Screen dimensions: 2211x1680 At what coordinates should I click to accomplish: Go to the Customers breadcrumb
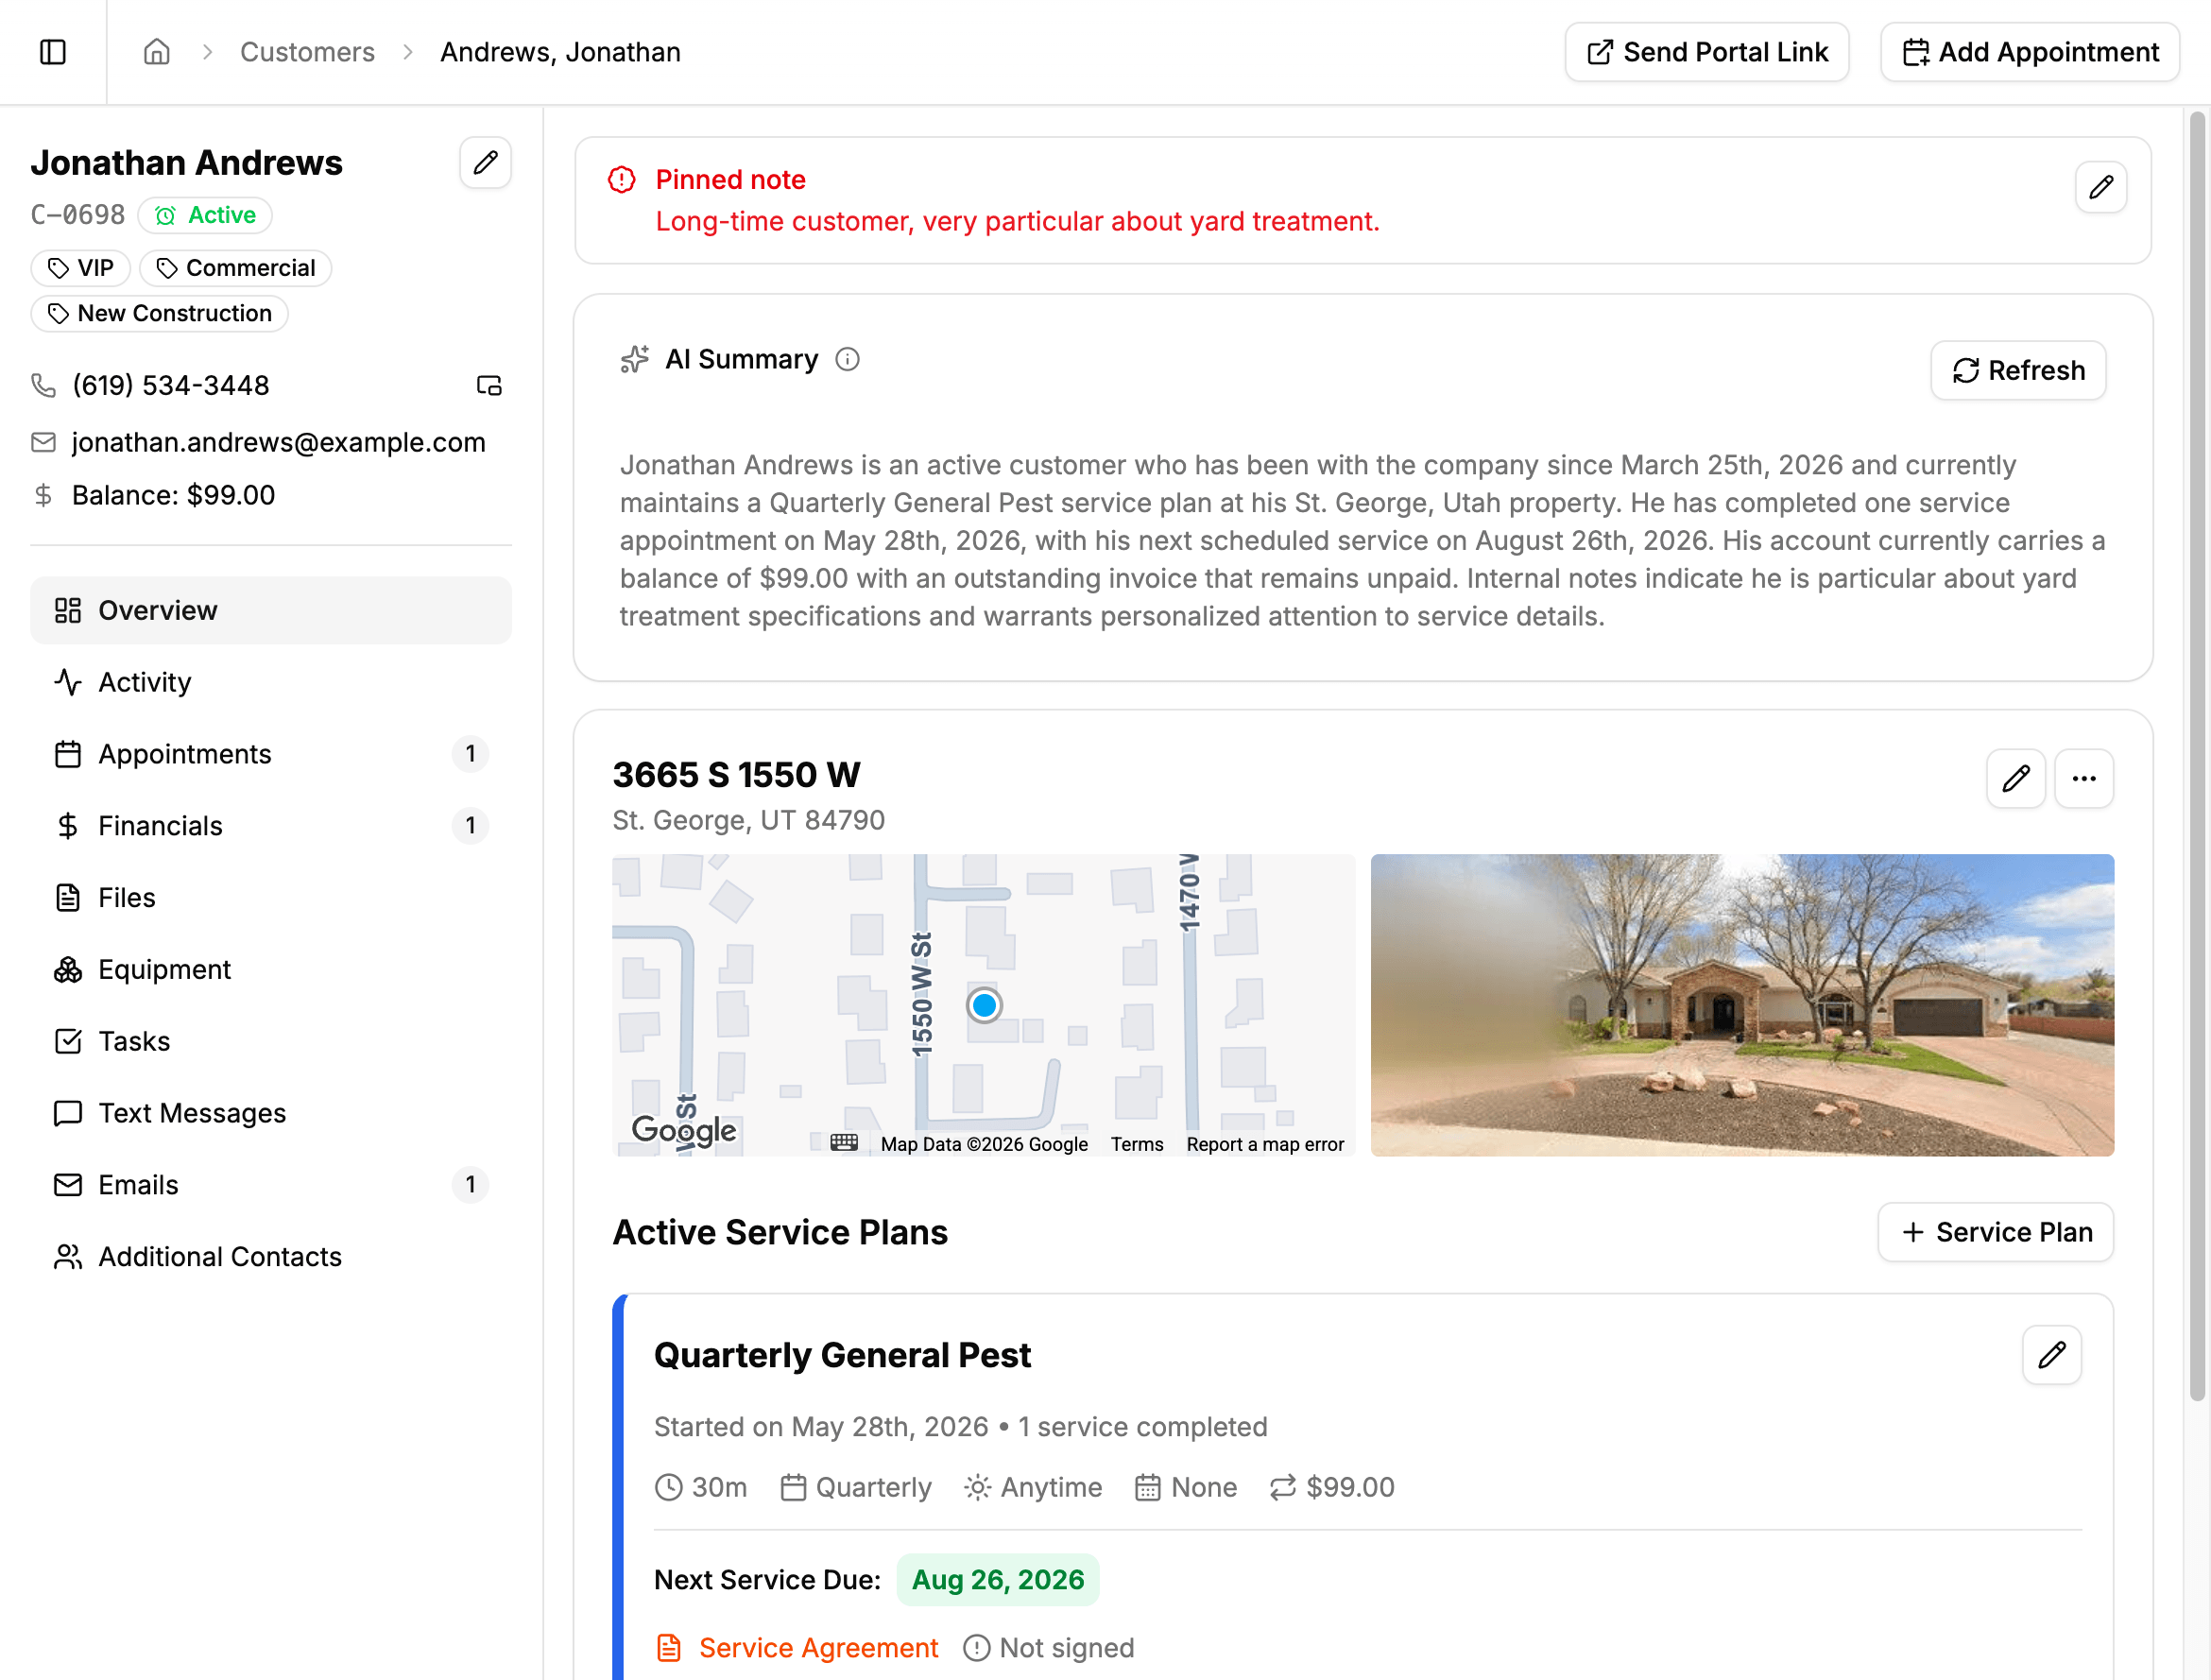(307, 52)
